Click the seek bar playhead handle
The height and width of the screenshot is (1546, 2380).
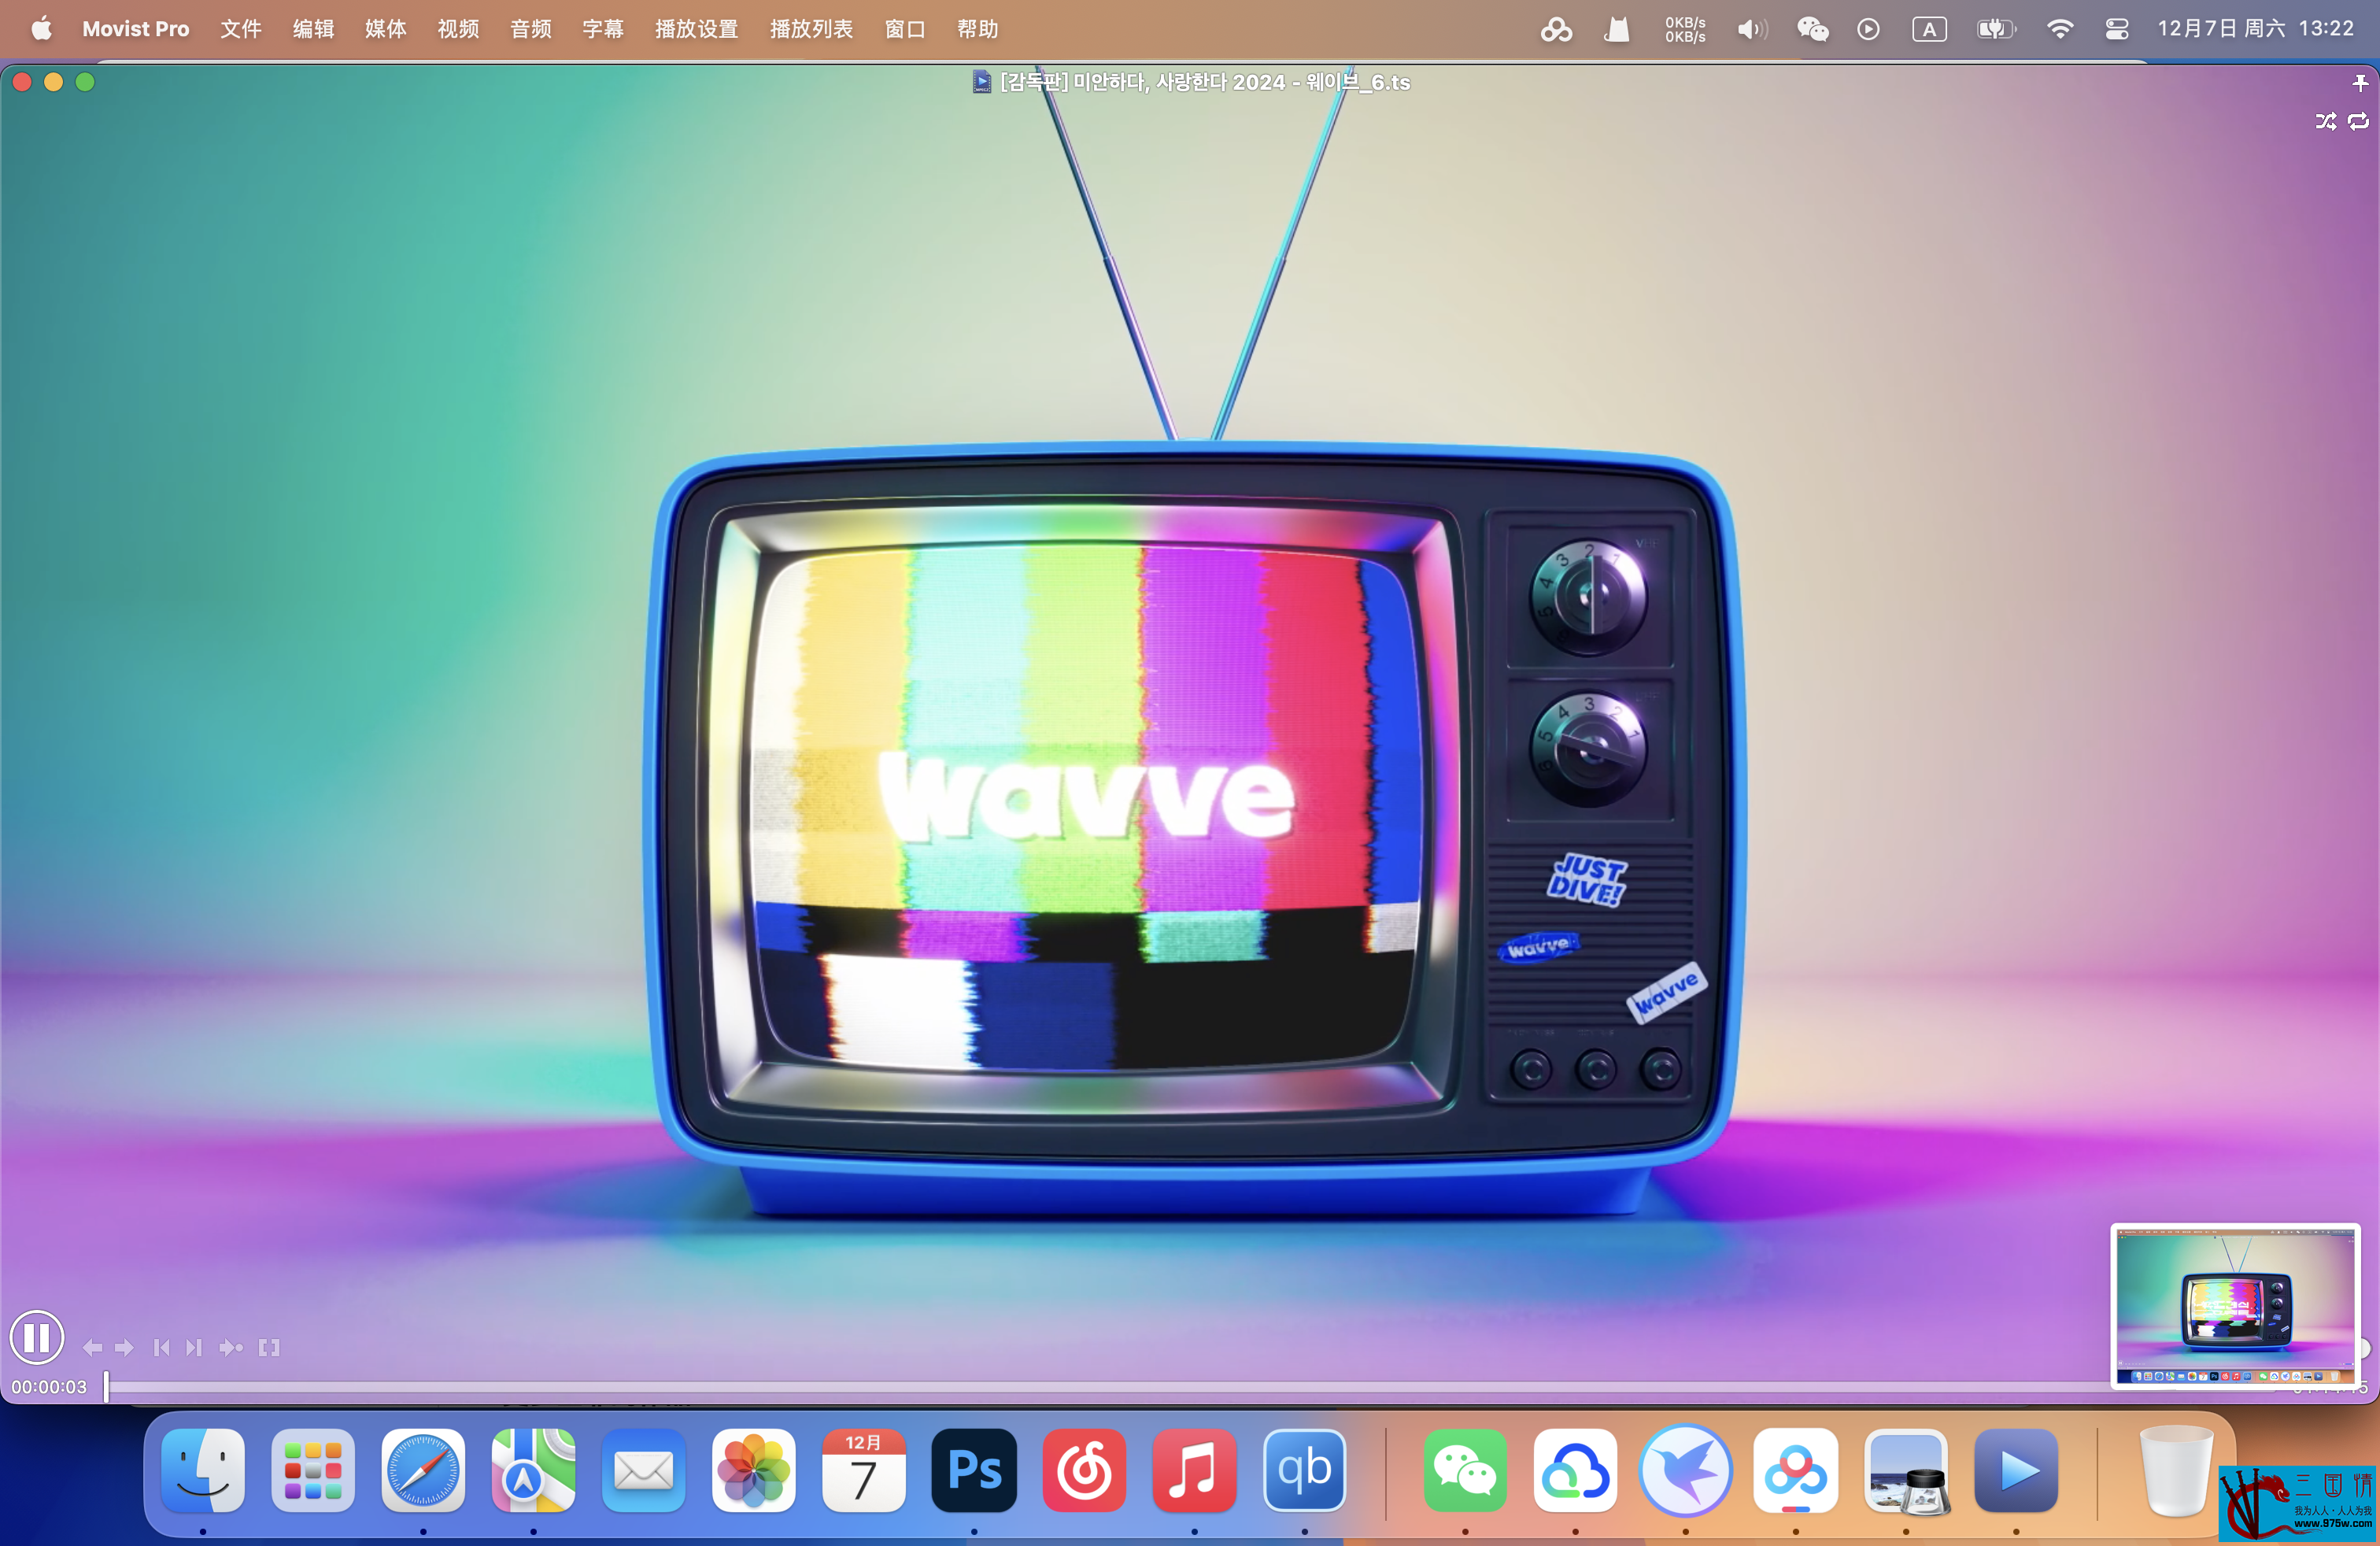point(106,1387)
